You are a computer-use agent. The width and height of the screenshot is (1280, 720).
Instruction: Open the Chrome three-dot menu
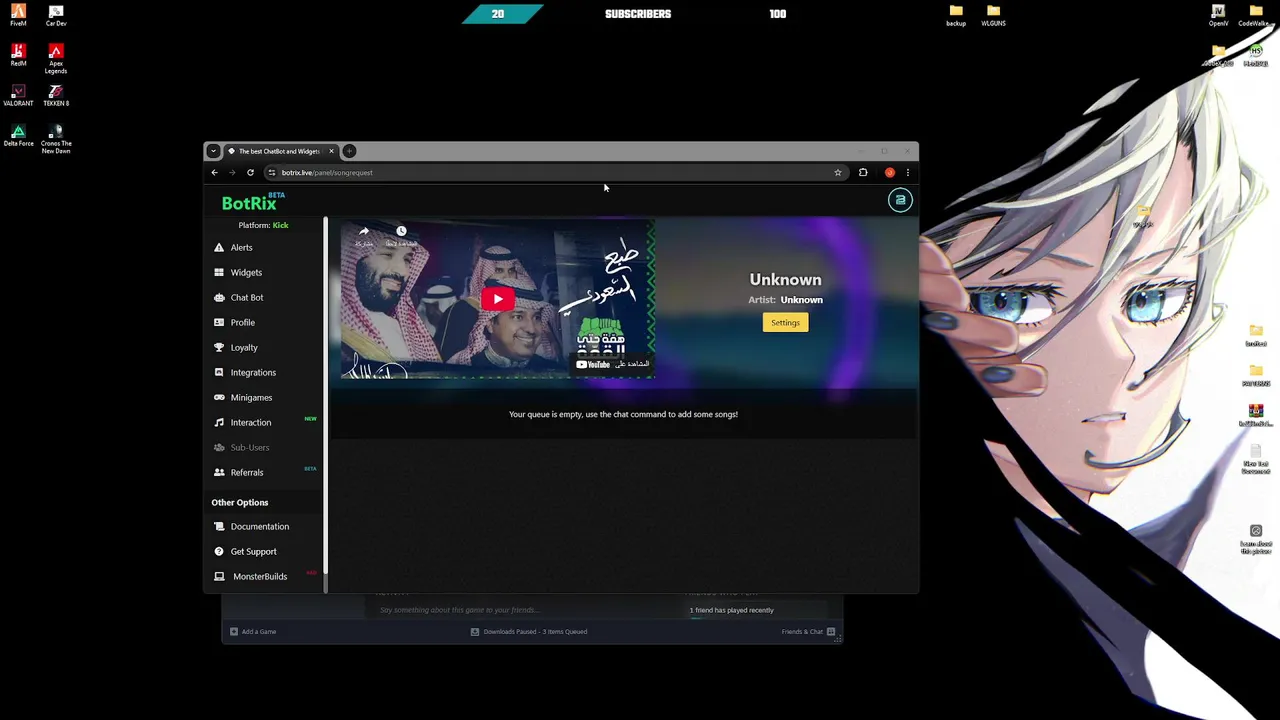point(908,172)
